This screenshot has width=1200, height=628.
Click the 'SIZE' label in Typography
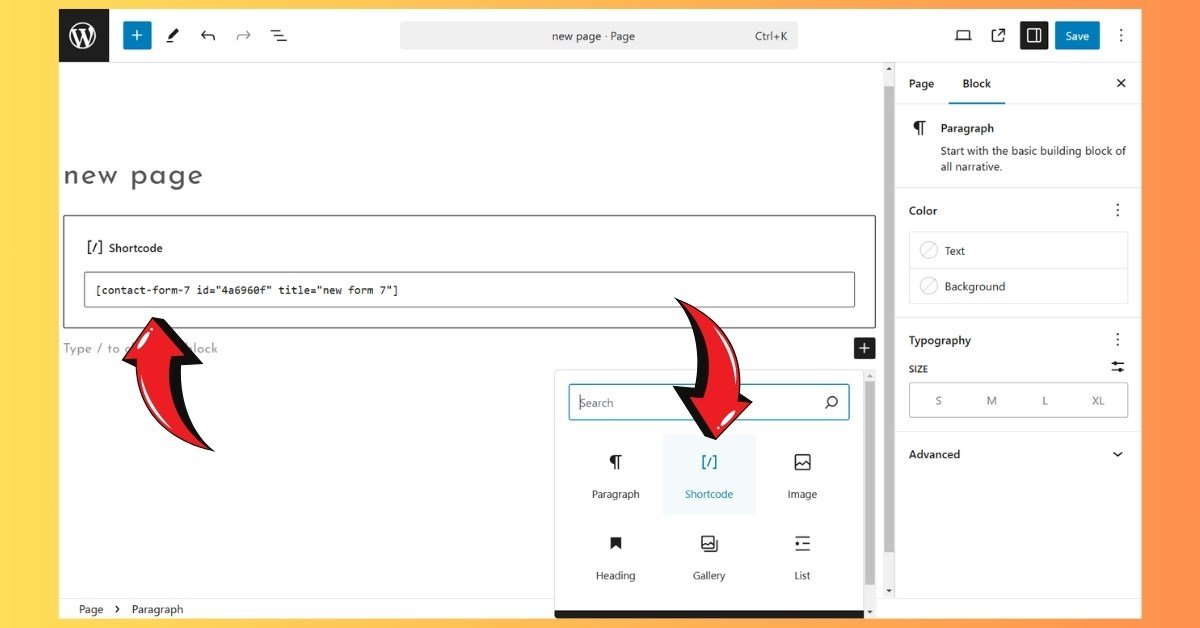[918, 369]
